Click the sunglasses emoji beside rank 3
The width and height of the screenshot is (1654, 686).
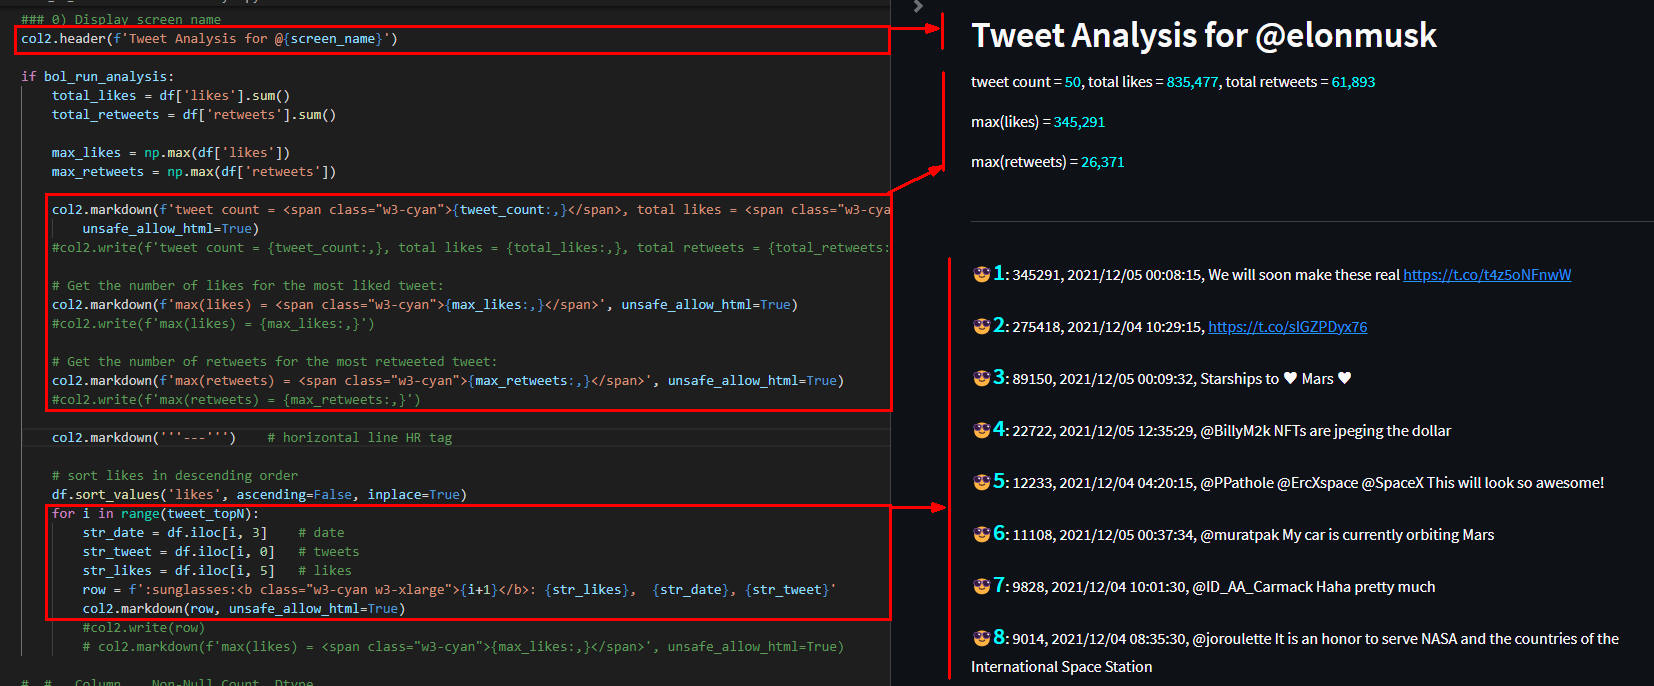pyautogui.click(x=981, y=378)
